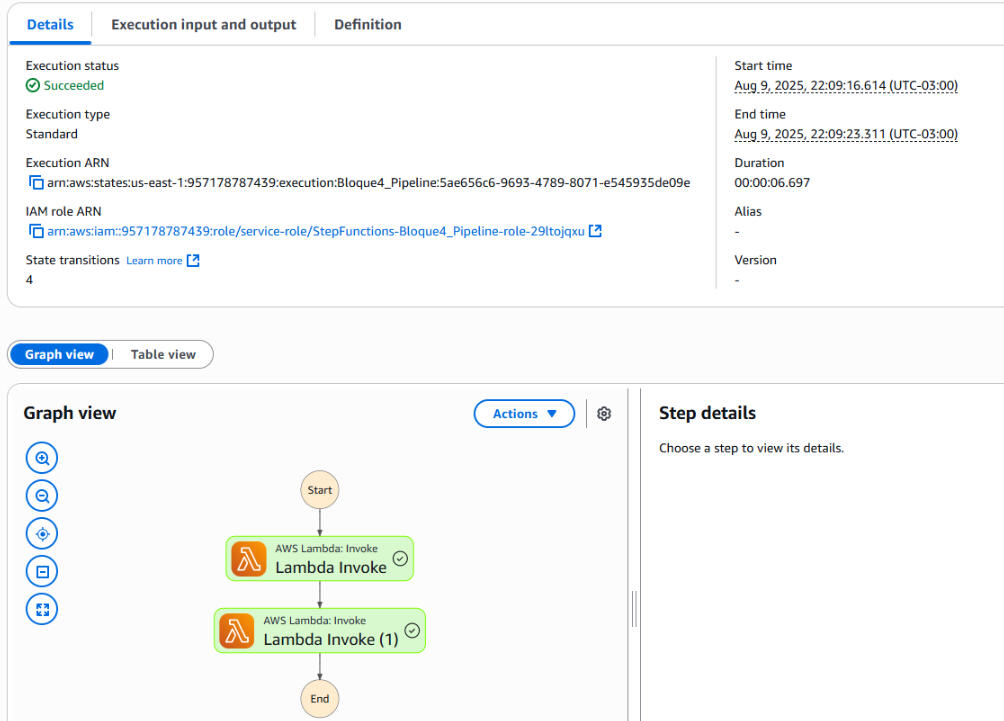The image size is (1004, 721).
Task: Copy the Execution ARN with the copy icon
Action: click(36, 183)
